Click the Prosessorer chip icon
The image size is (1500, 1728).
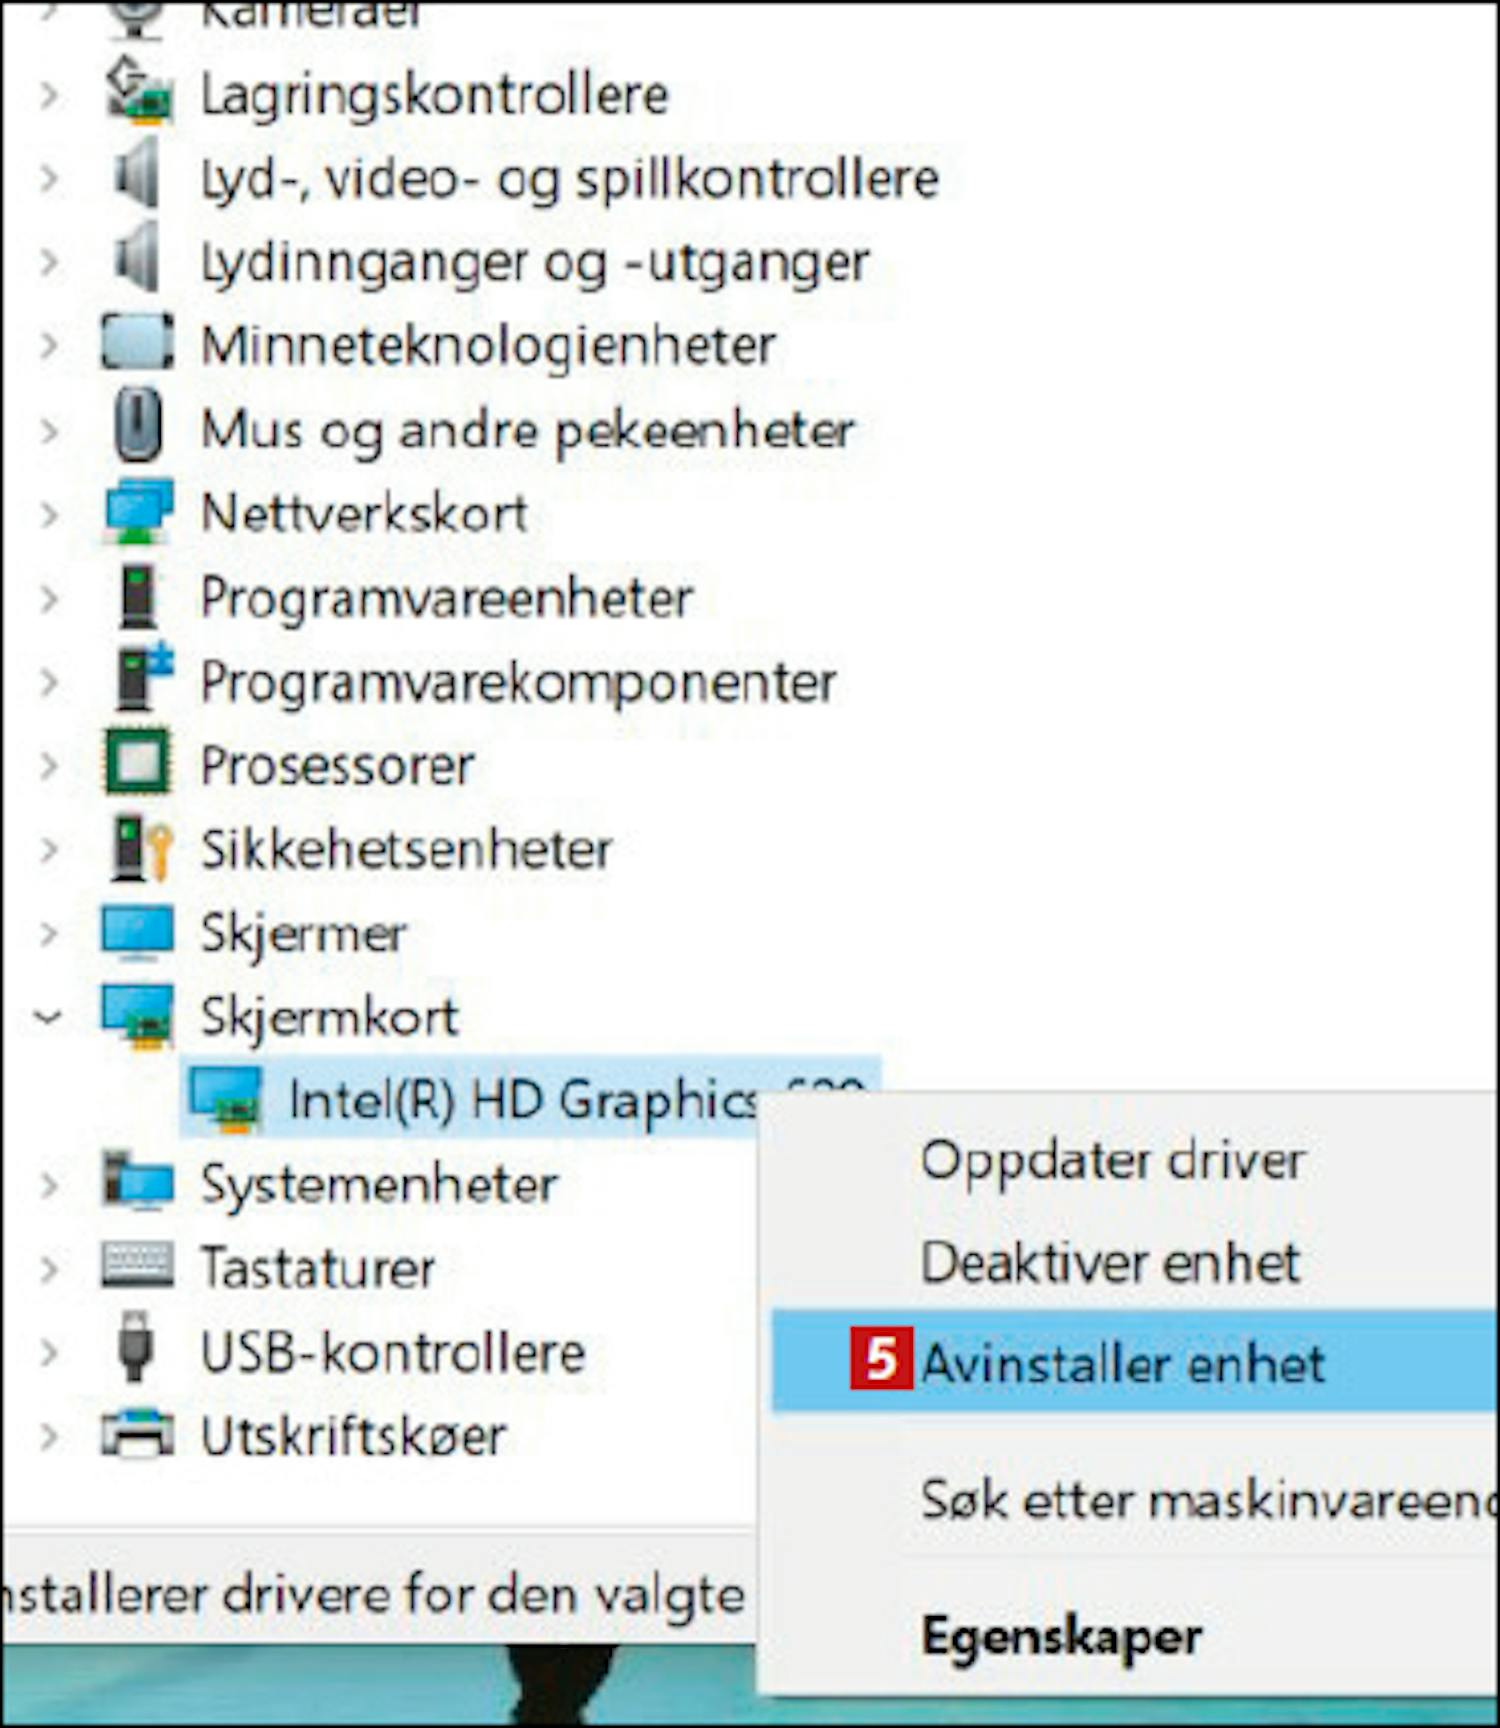click(138, 763)
